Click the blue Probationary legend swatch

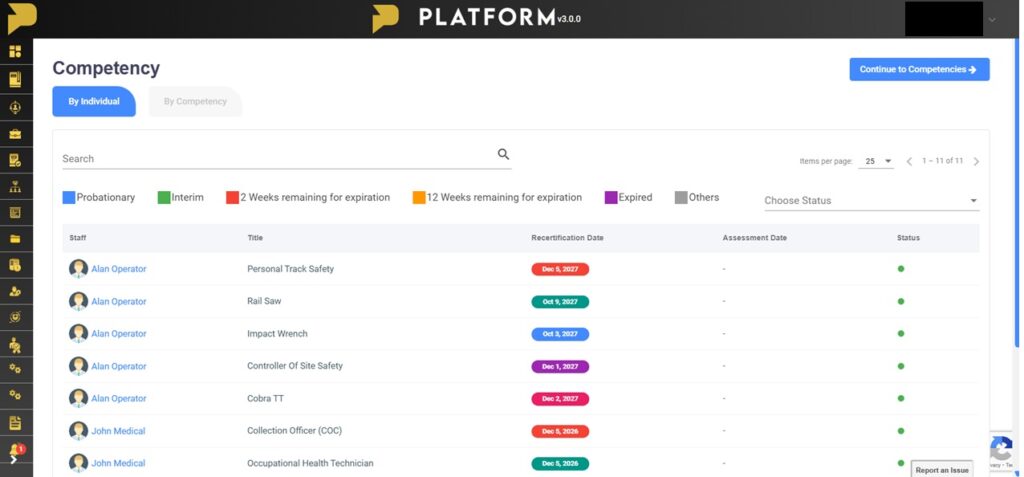[69, 198]
